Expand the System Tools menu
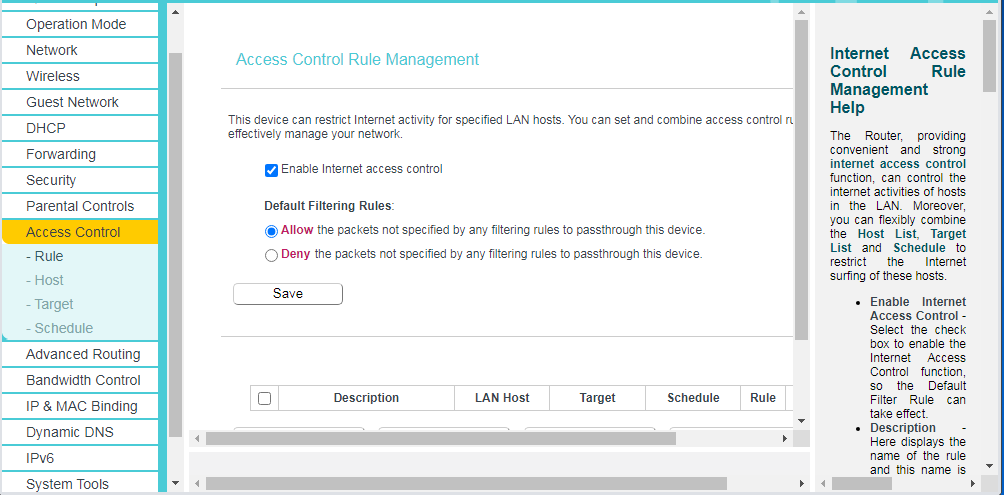This screenshot has width=1004, height=495. click(67, 484)
